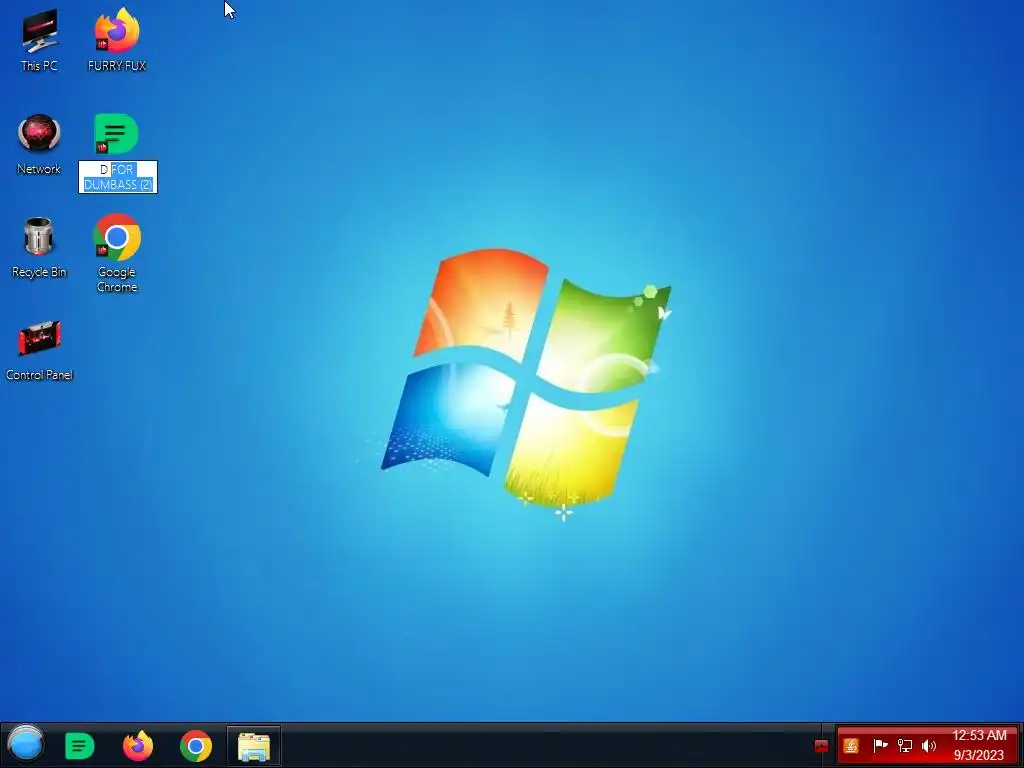Click inside the highlighted rename text box
This screenshot has width=1024, height=768.
click(x=118, y=177)
